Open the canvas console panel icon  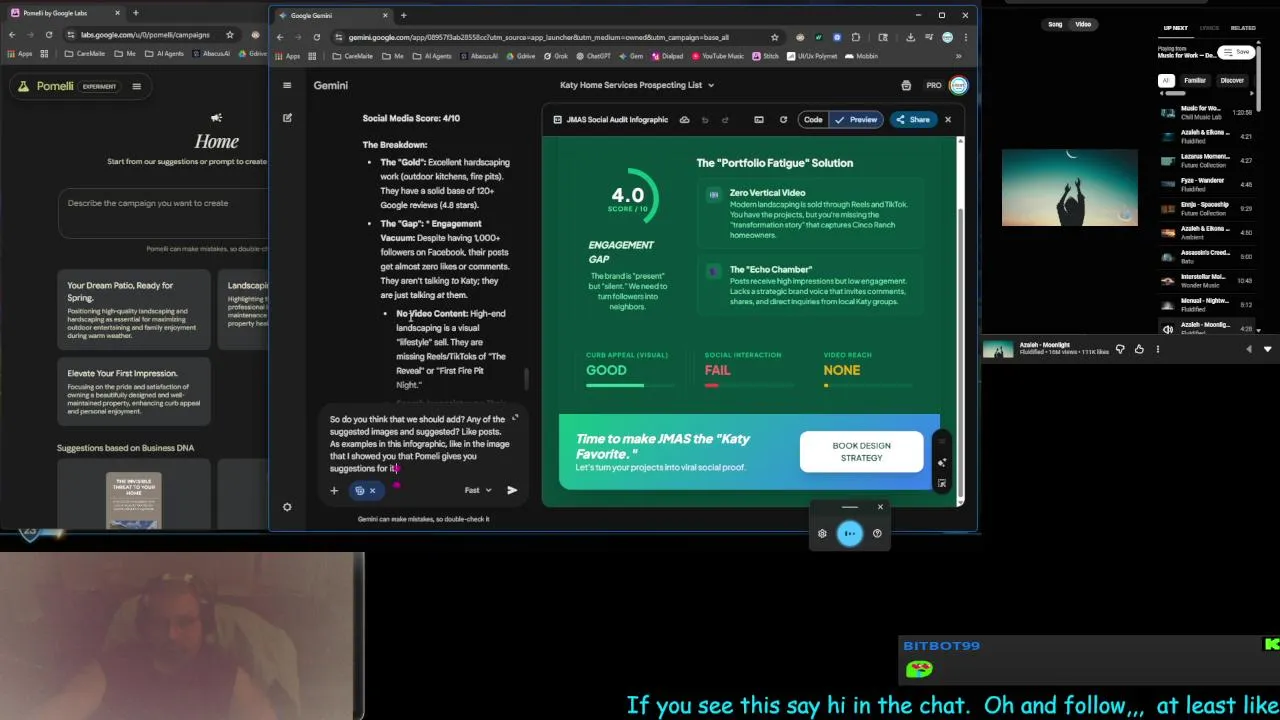tap(759, 120)
